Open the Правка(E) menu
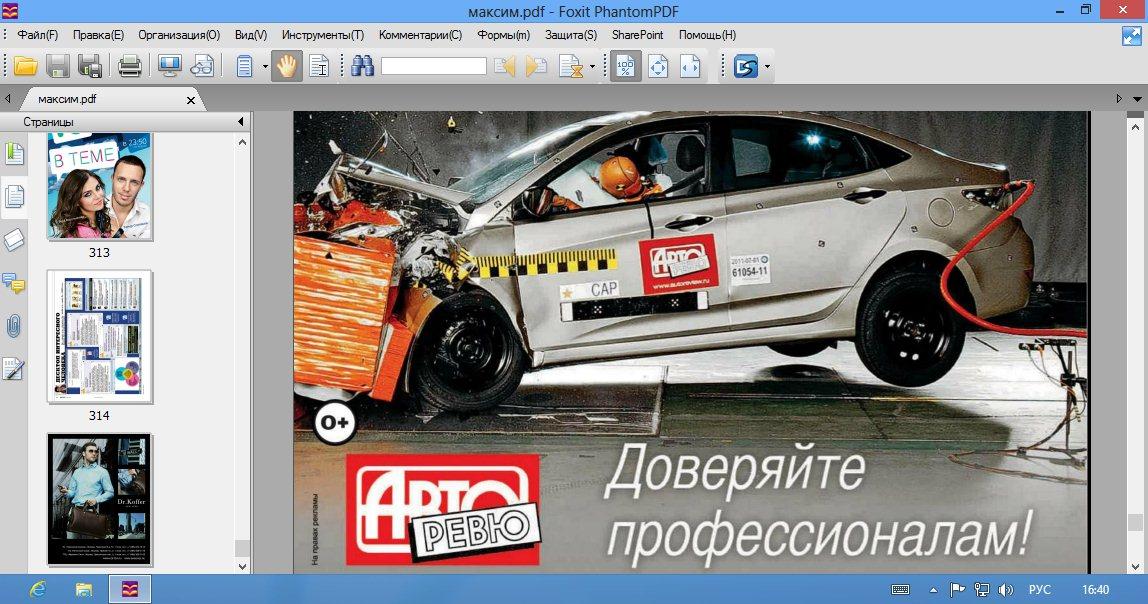Image resolution: width=1148 pixels, height=604 pixels. 98,34
